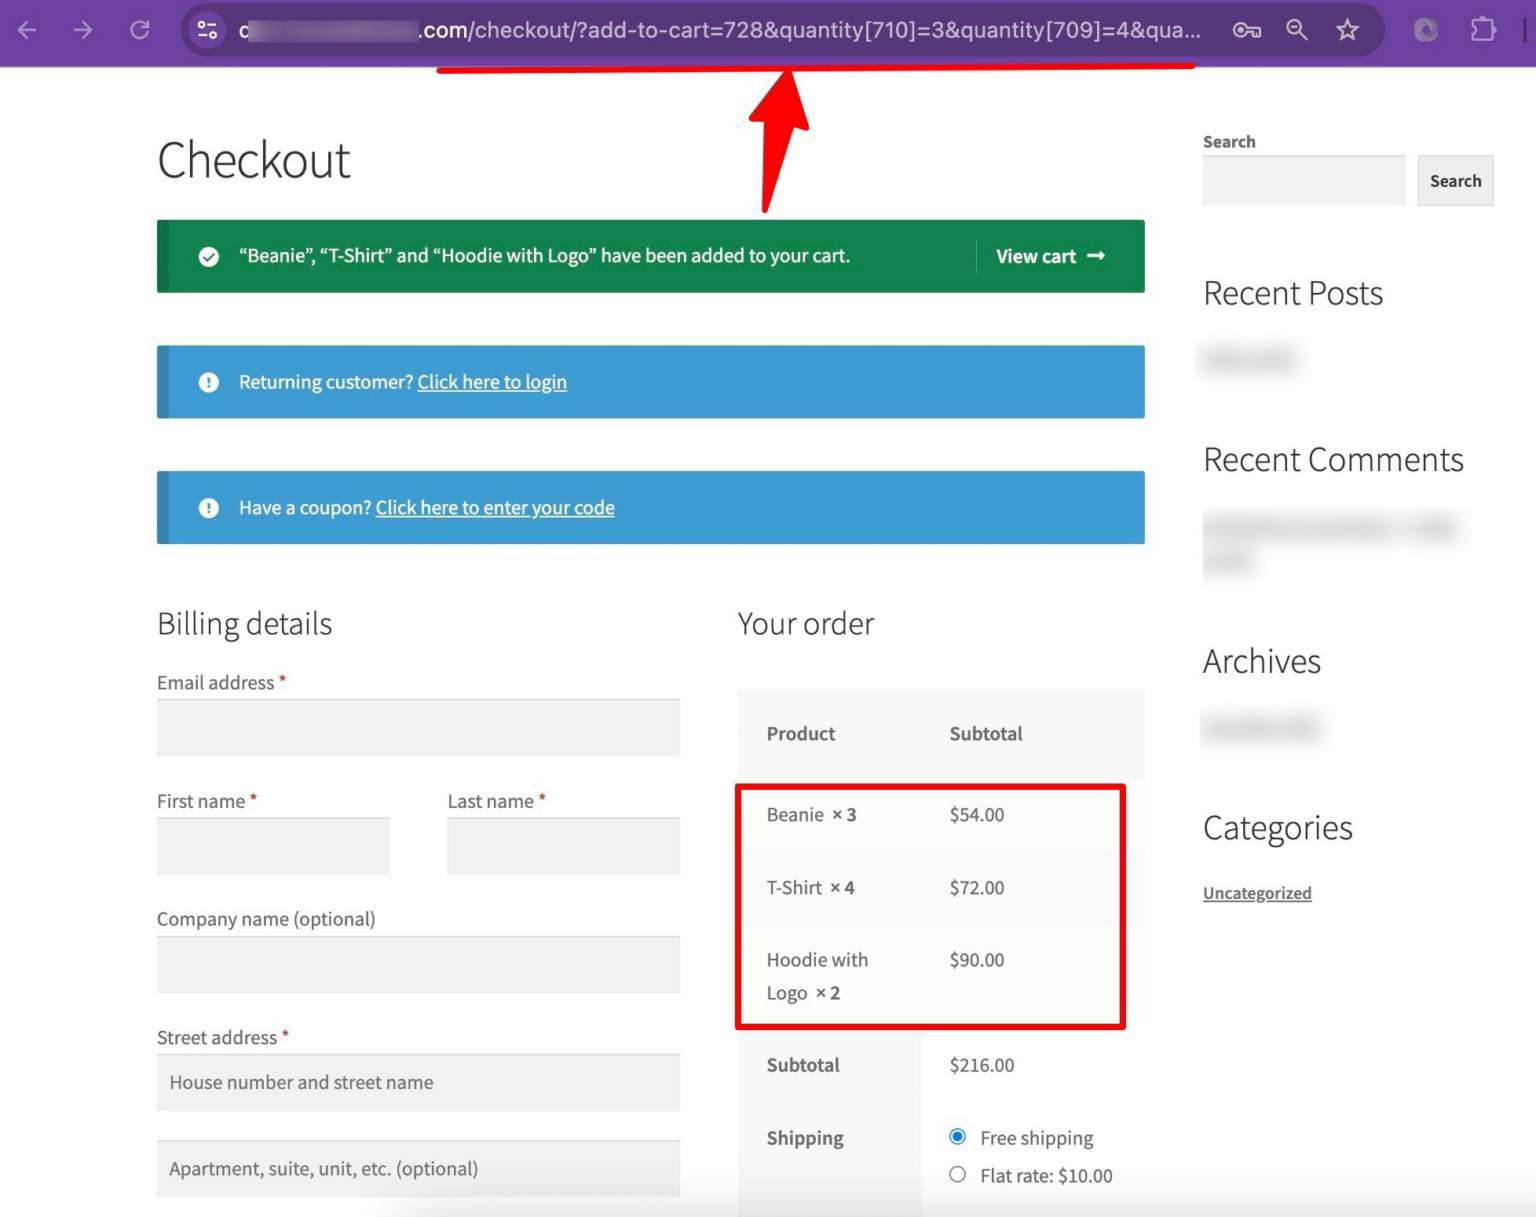This screenshot has width=1536, height=1217.
Task: Click the saved passwords key icon
Action: 1247,31
